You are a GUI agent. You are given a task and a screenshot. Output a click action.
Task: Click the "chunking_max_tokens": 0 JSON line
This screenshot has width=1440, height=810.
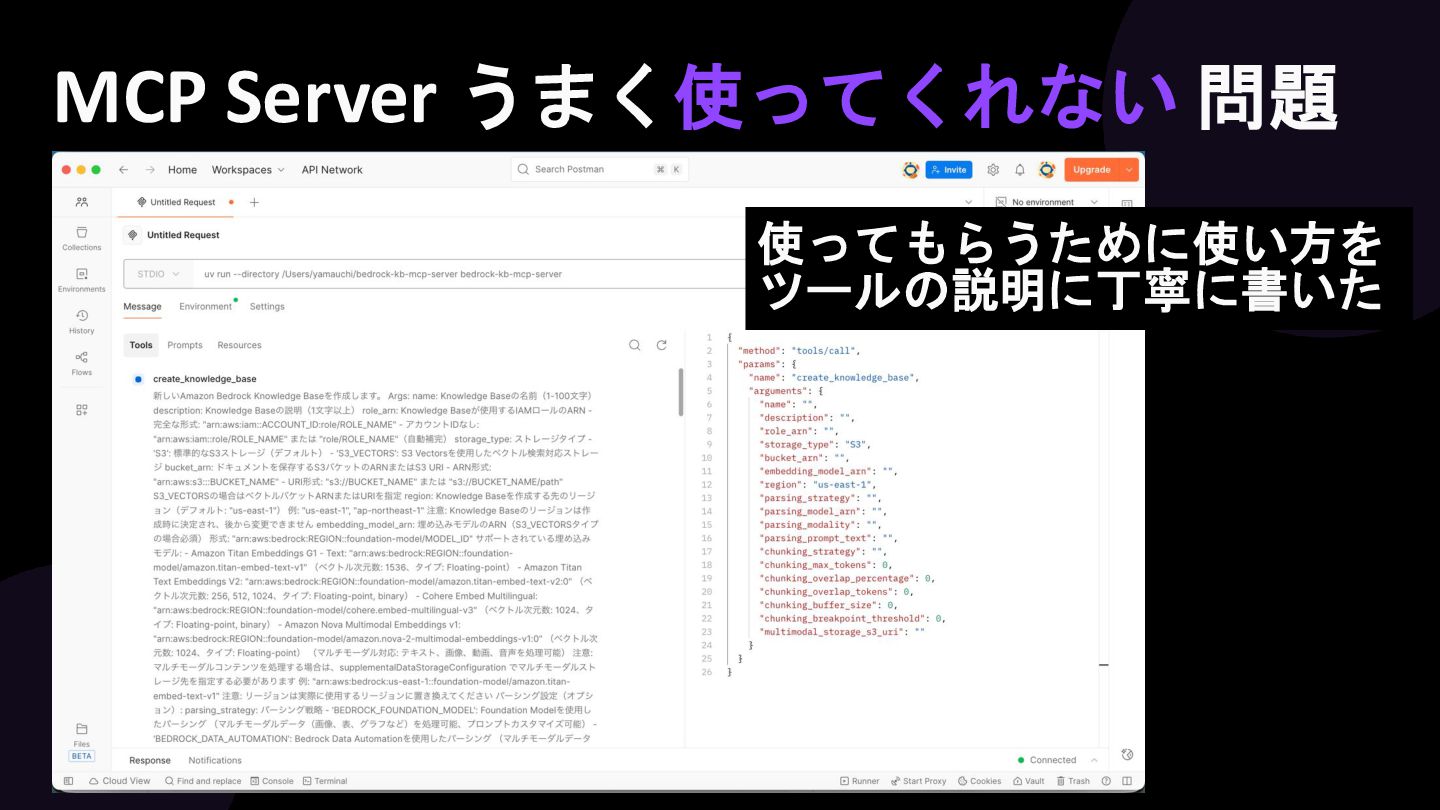click(x=828, y=565)
